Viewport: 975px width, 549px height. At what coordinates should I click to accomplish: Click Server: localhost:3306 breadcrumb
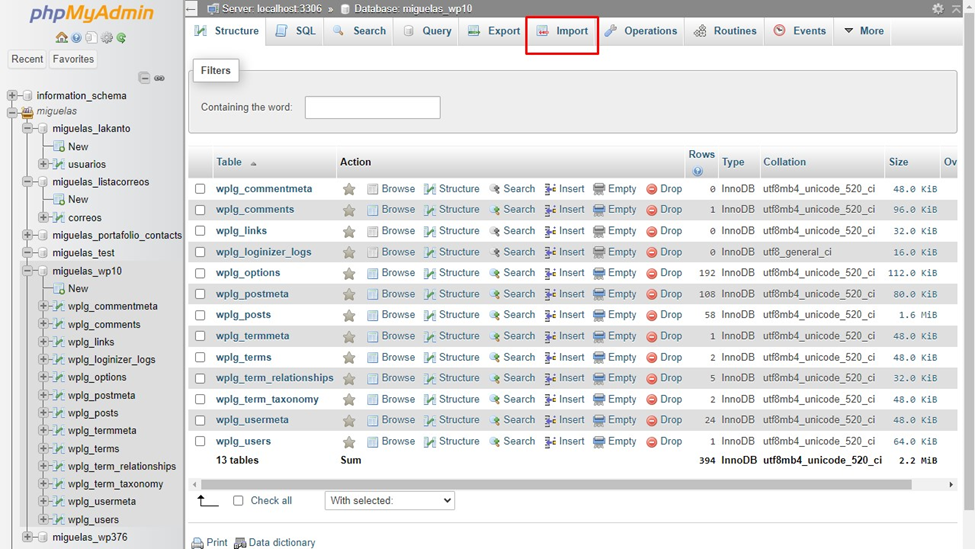coord(272,9)
